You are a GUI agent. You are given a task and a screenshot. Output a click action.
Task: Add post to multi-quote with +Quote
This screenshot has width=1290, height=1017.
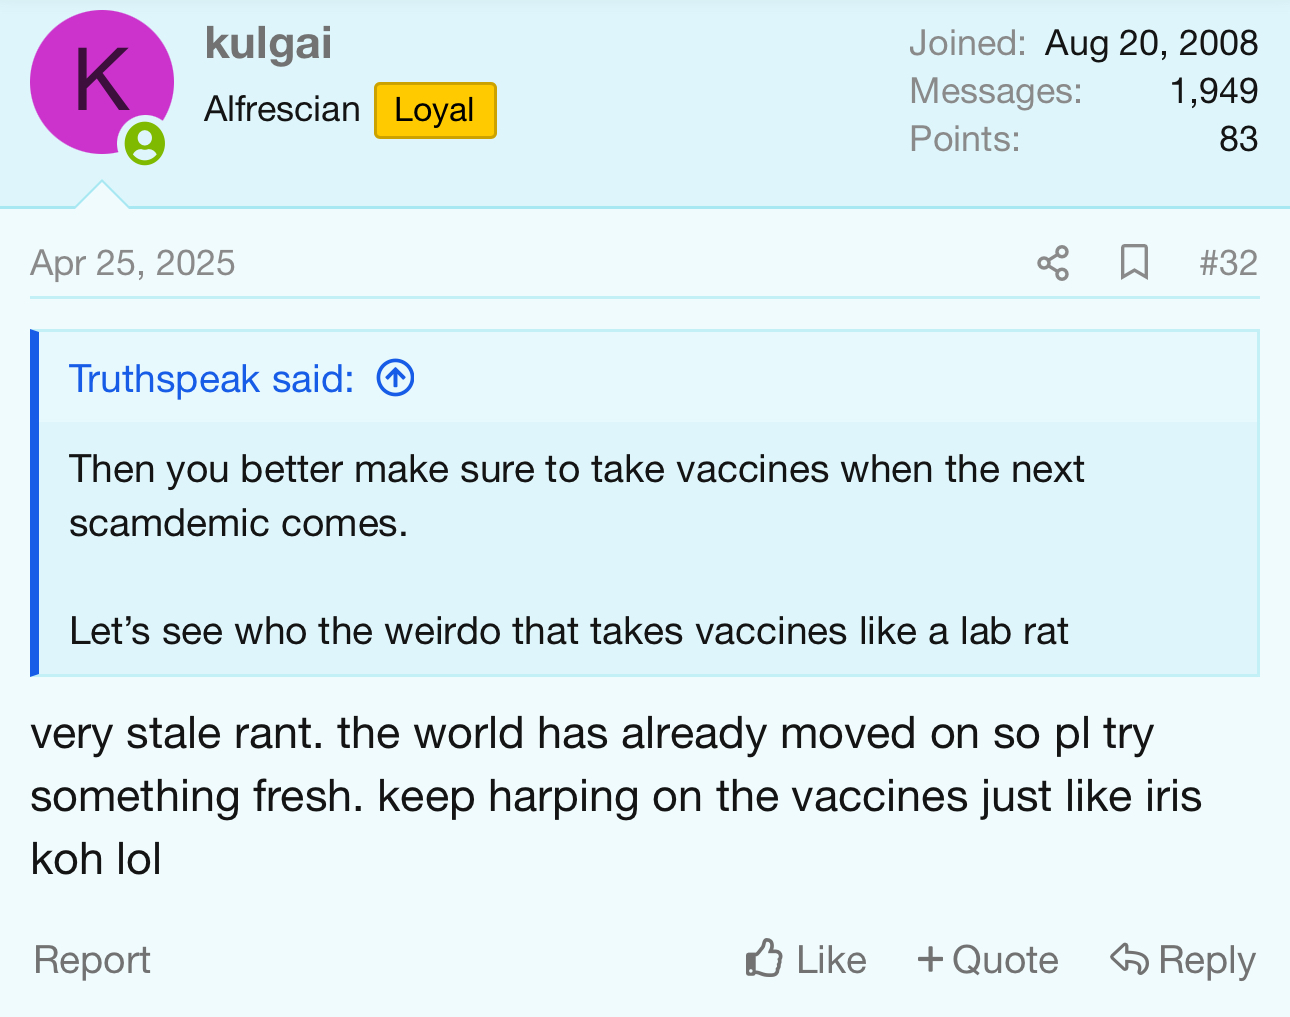[987, 960]
